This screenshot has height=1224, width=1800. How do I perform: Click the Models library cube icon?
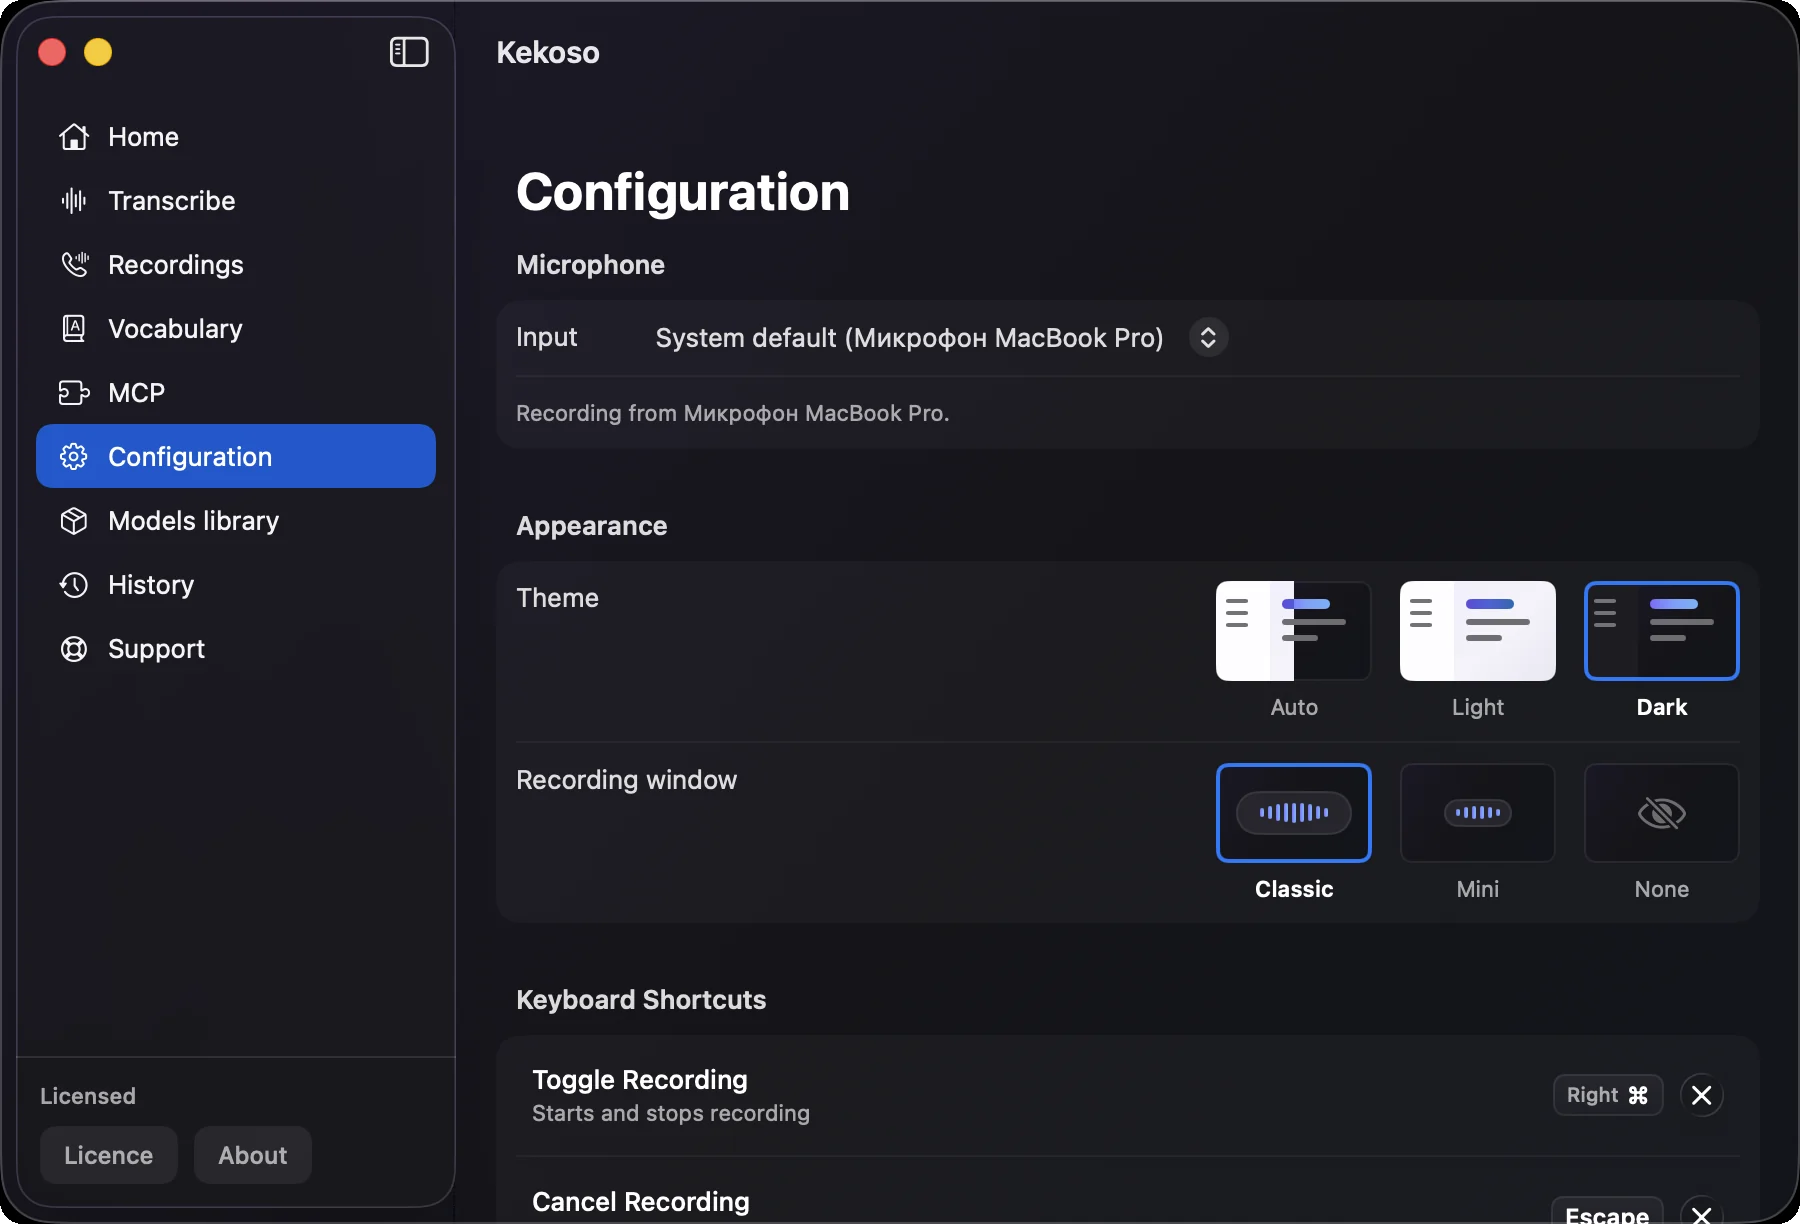74,521
